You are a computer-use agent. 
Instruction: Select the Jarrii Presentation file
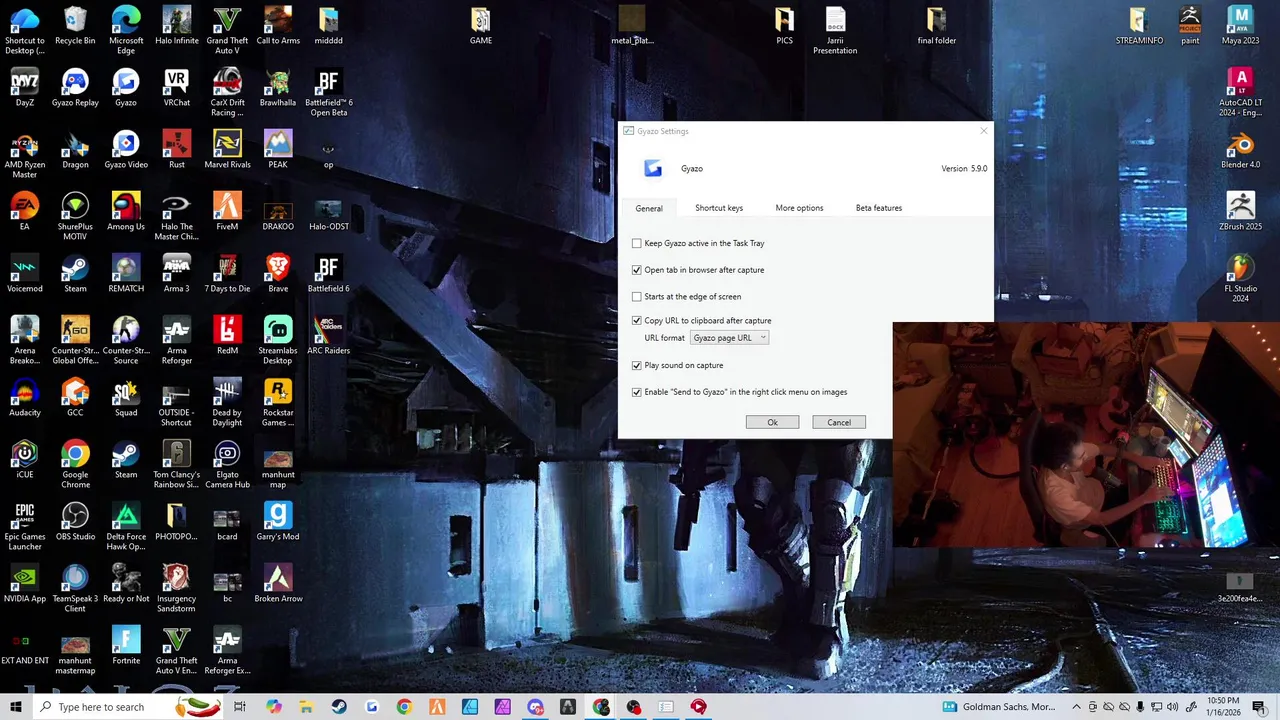click(835, 31)
